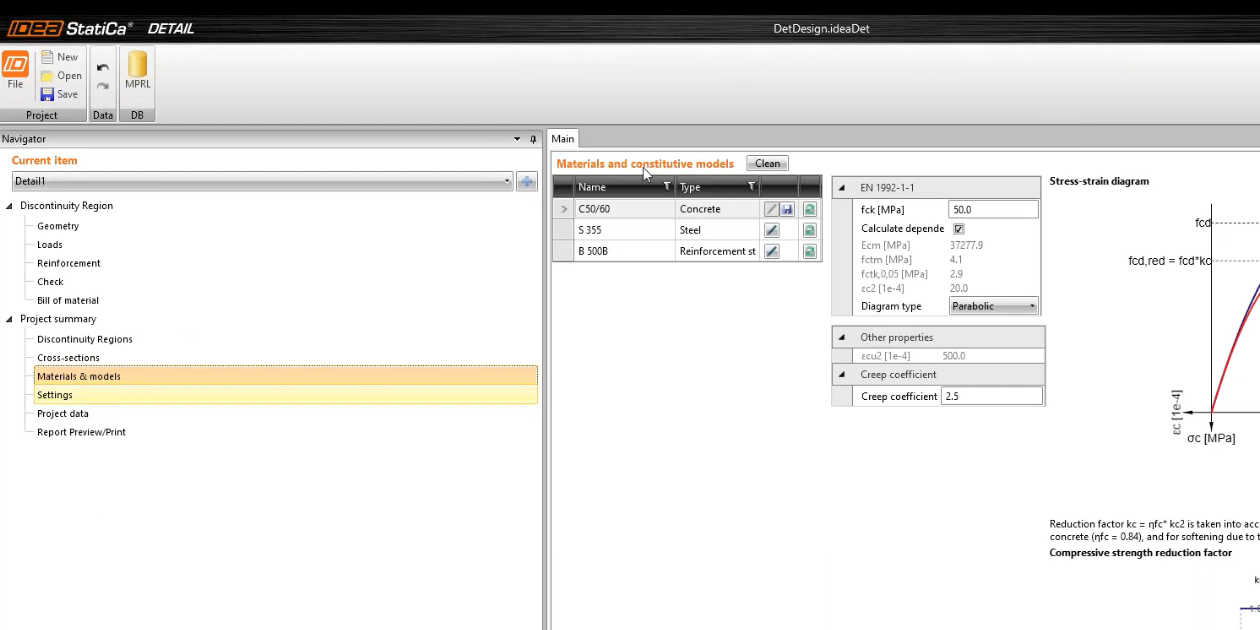Viewport: 1260px width, 630px height.
Task: Edit the S 355 steel material
Action: click(771, 230)
